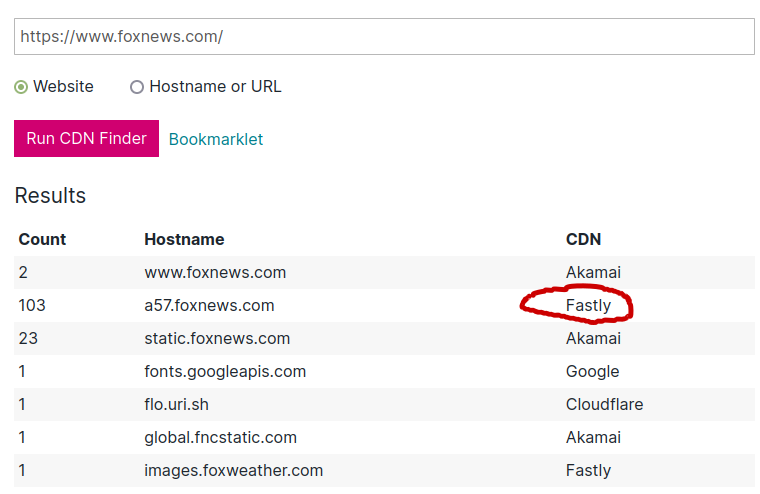Image resolution: width=760 pixels, height=494 pixels.
Task: Select hostname a57.foxnews.com
Action: [x=209, y=305]
